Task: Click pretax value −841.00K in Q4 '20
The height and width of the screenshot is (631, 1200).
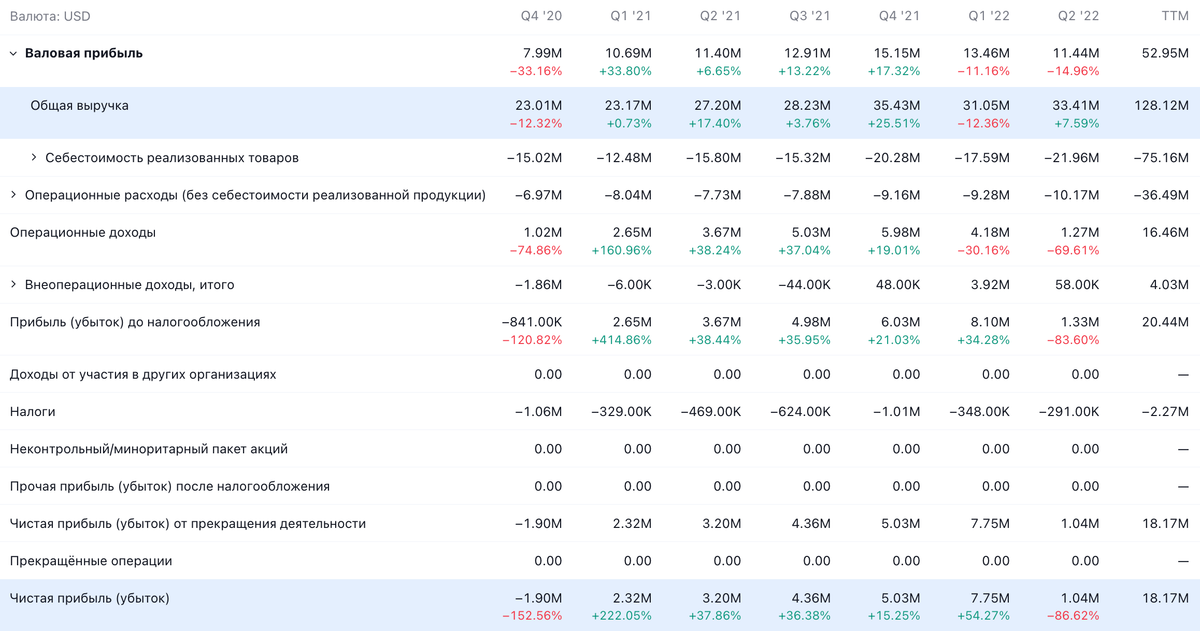Action: coord(532,322)
